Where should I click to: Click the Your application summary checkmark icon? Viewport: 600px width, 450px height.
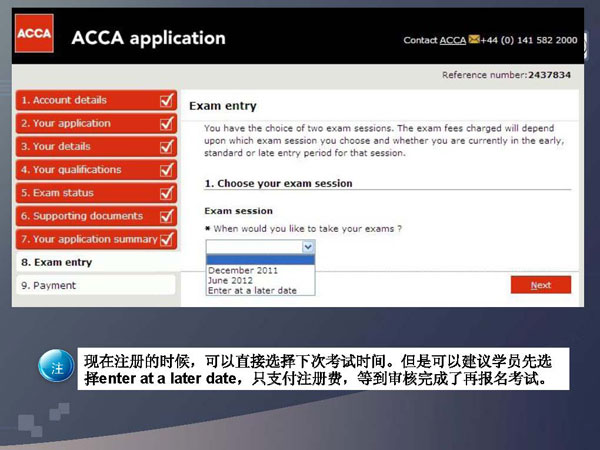(167, 239)
